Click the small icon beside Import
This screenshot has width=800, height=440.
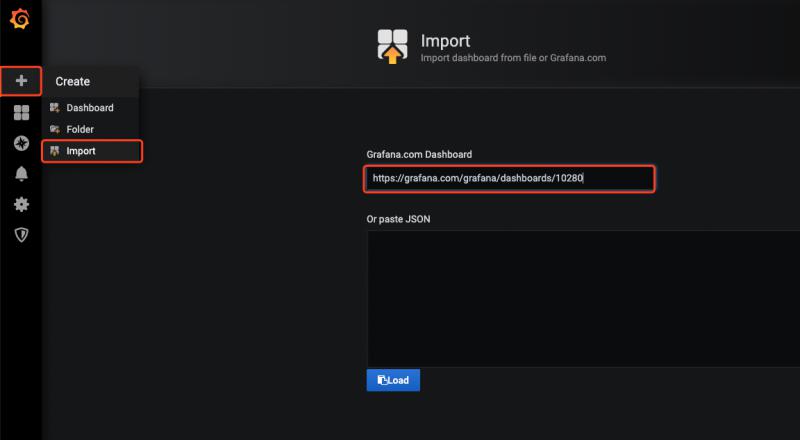point(55,151)
